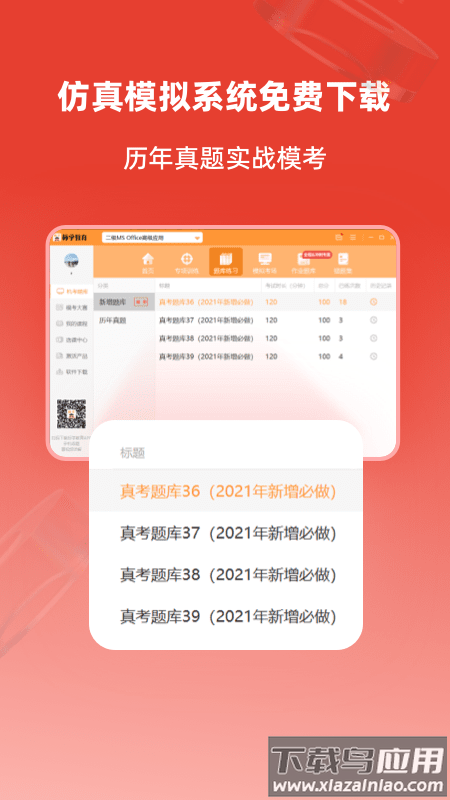Open 真考题库39 row in the table
The image size is (450, 800).
click(x=276, y=357)
